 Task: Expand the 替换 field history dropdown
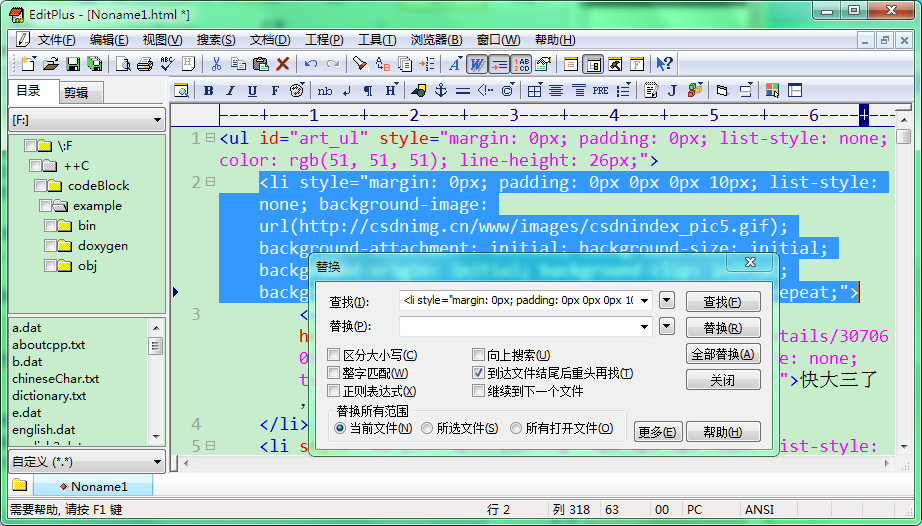(645, 326)
